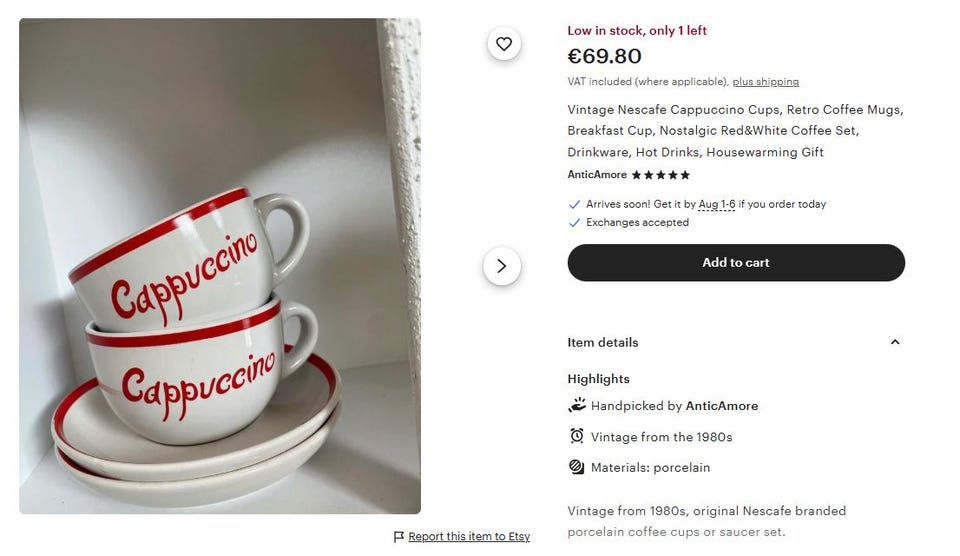Click the checkmark beside Exchanges accepted
The image size is (960, 556).
pos(574,222)
